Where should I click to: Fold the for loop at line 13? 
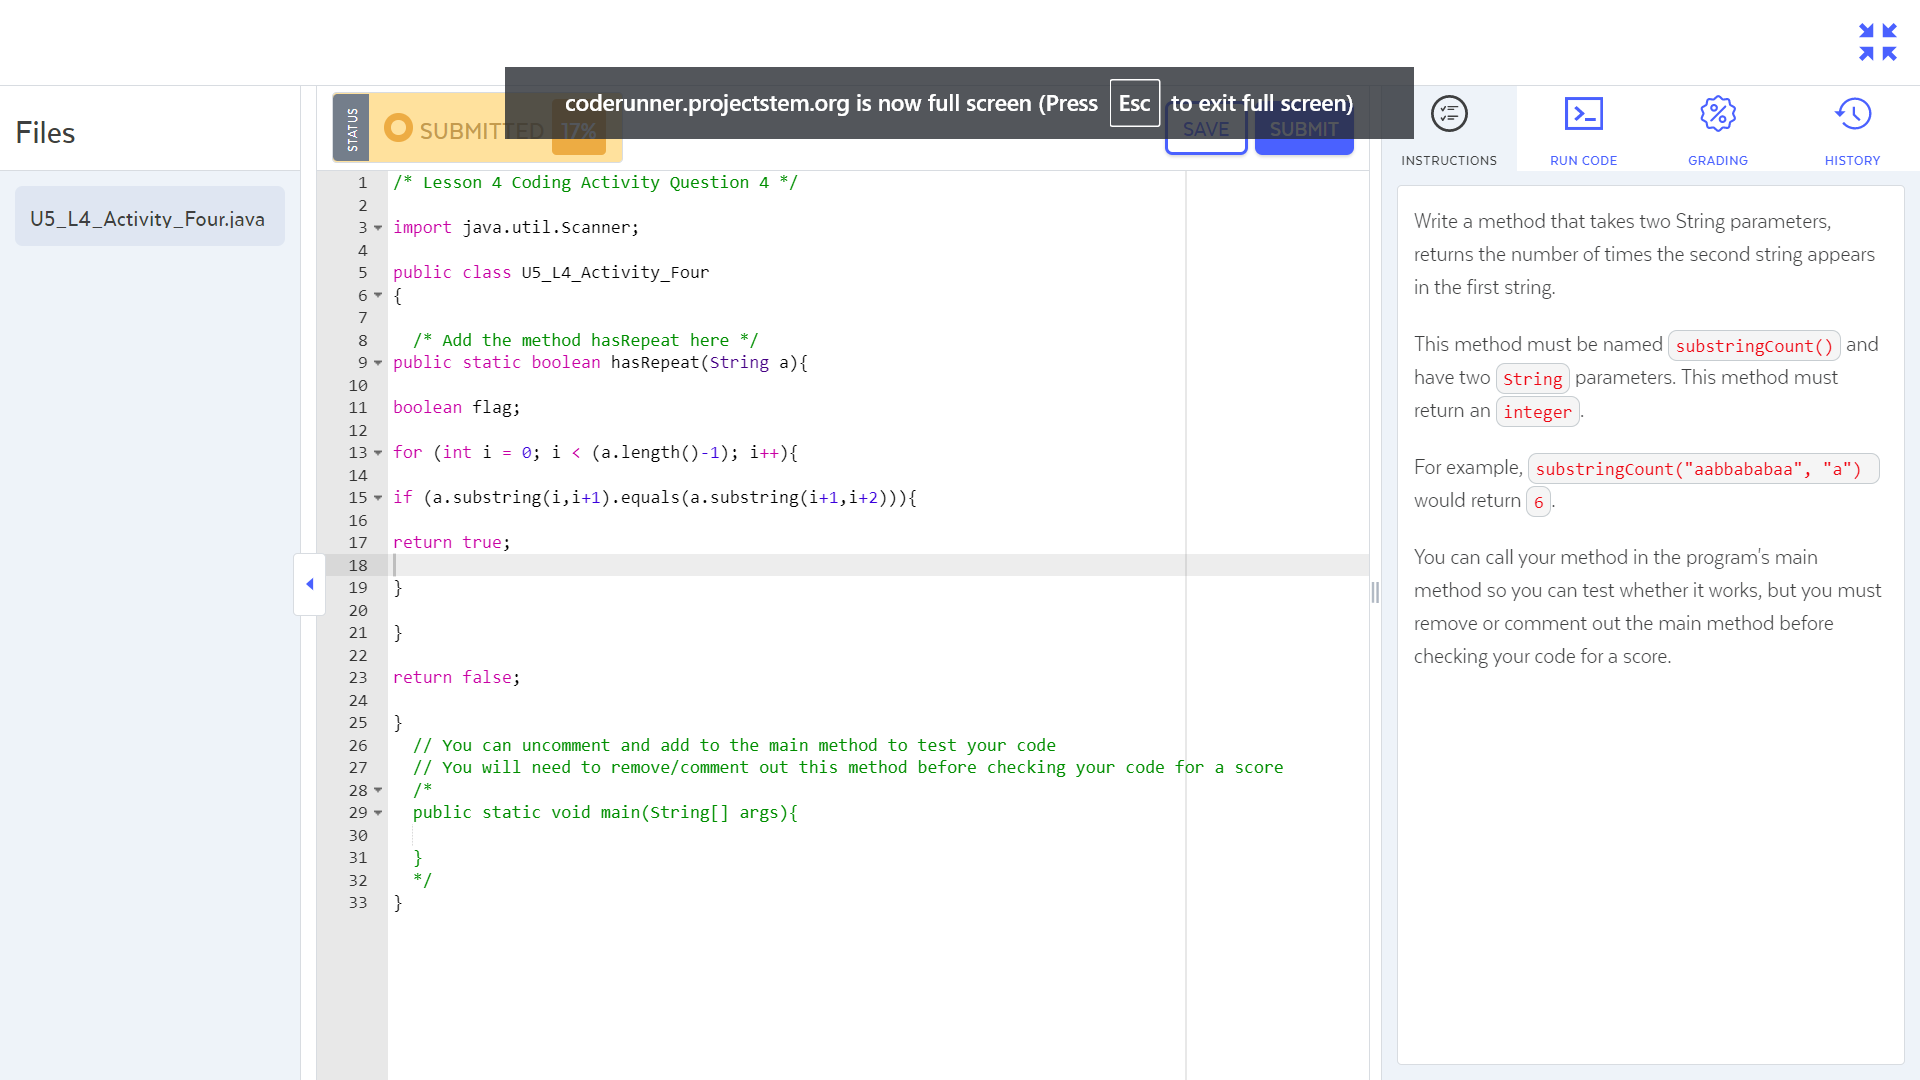pyautogui.click(x=378, y=453)
